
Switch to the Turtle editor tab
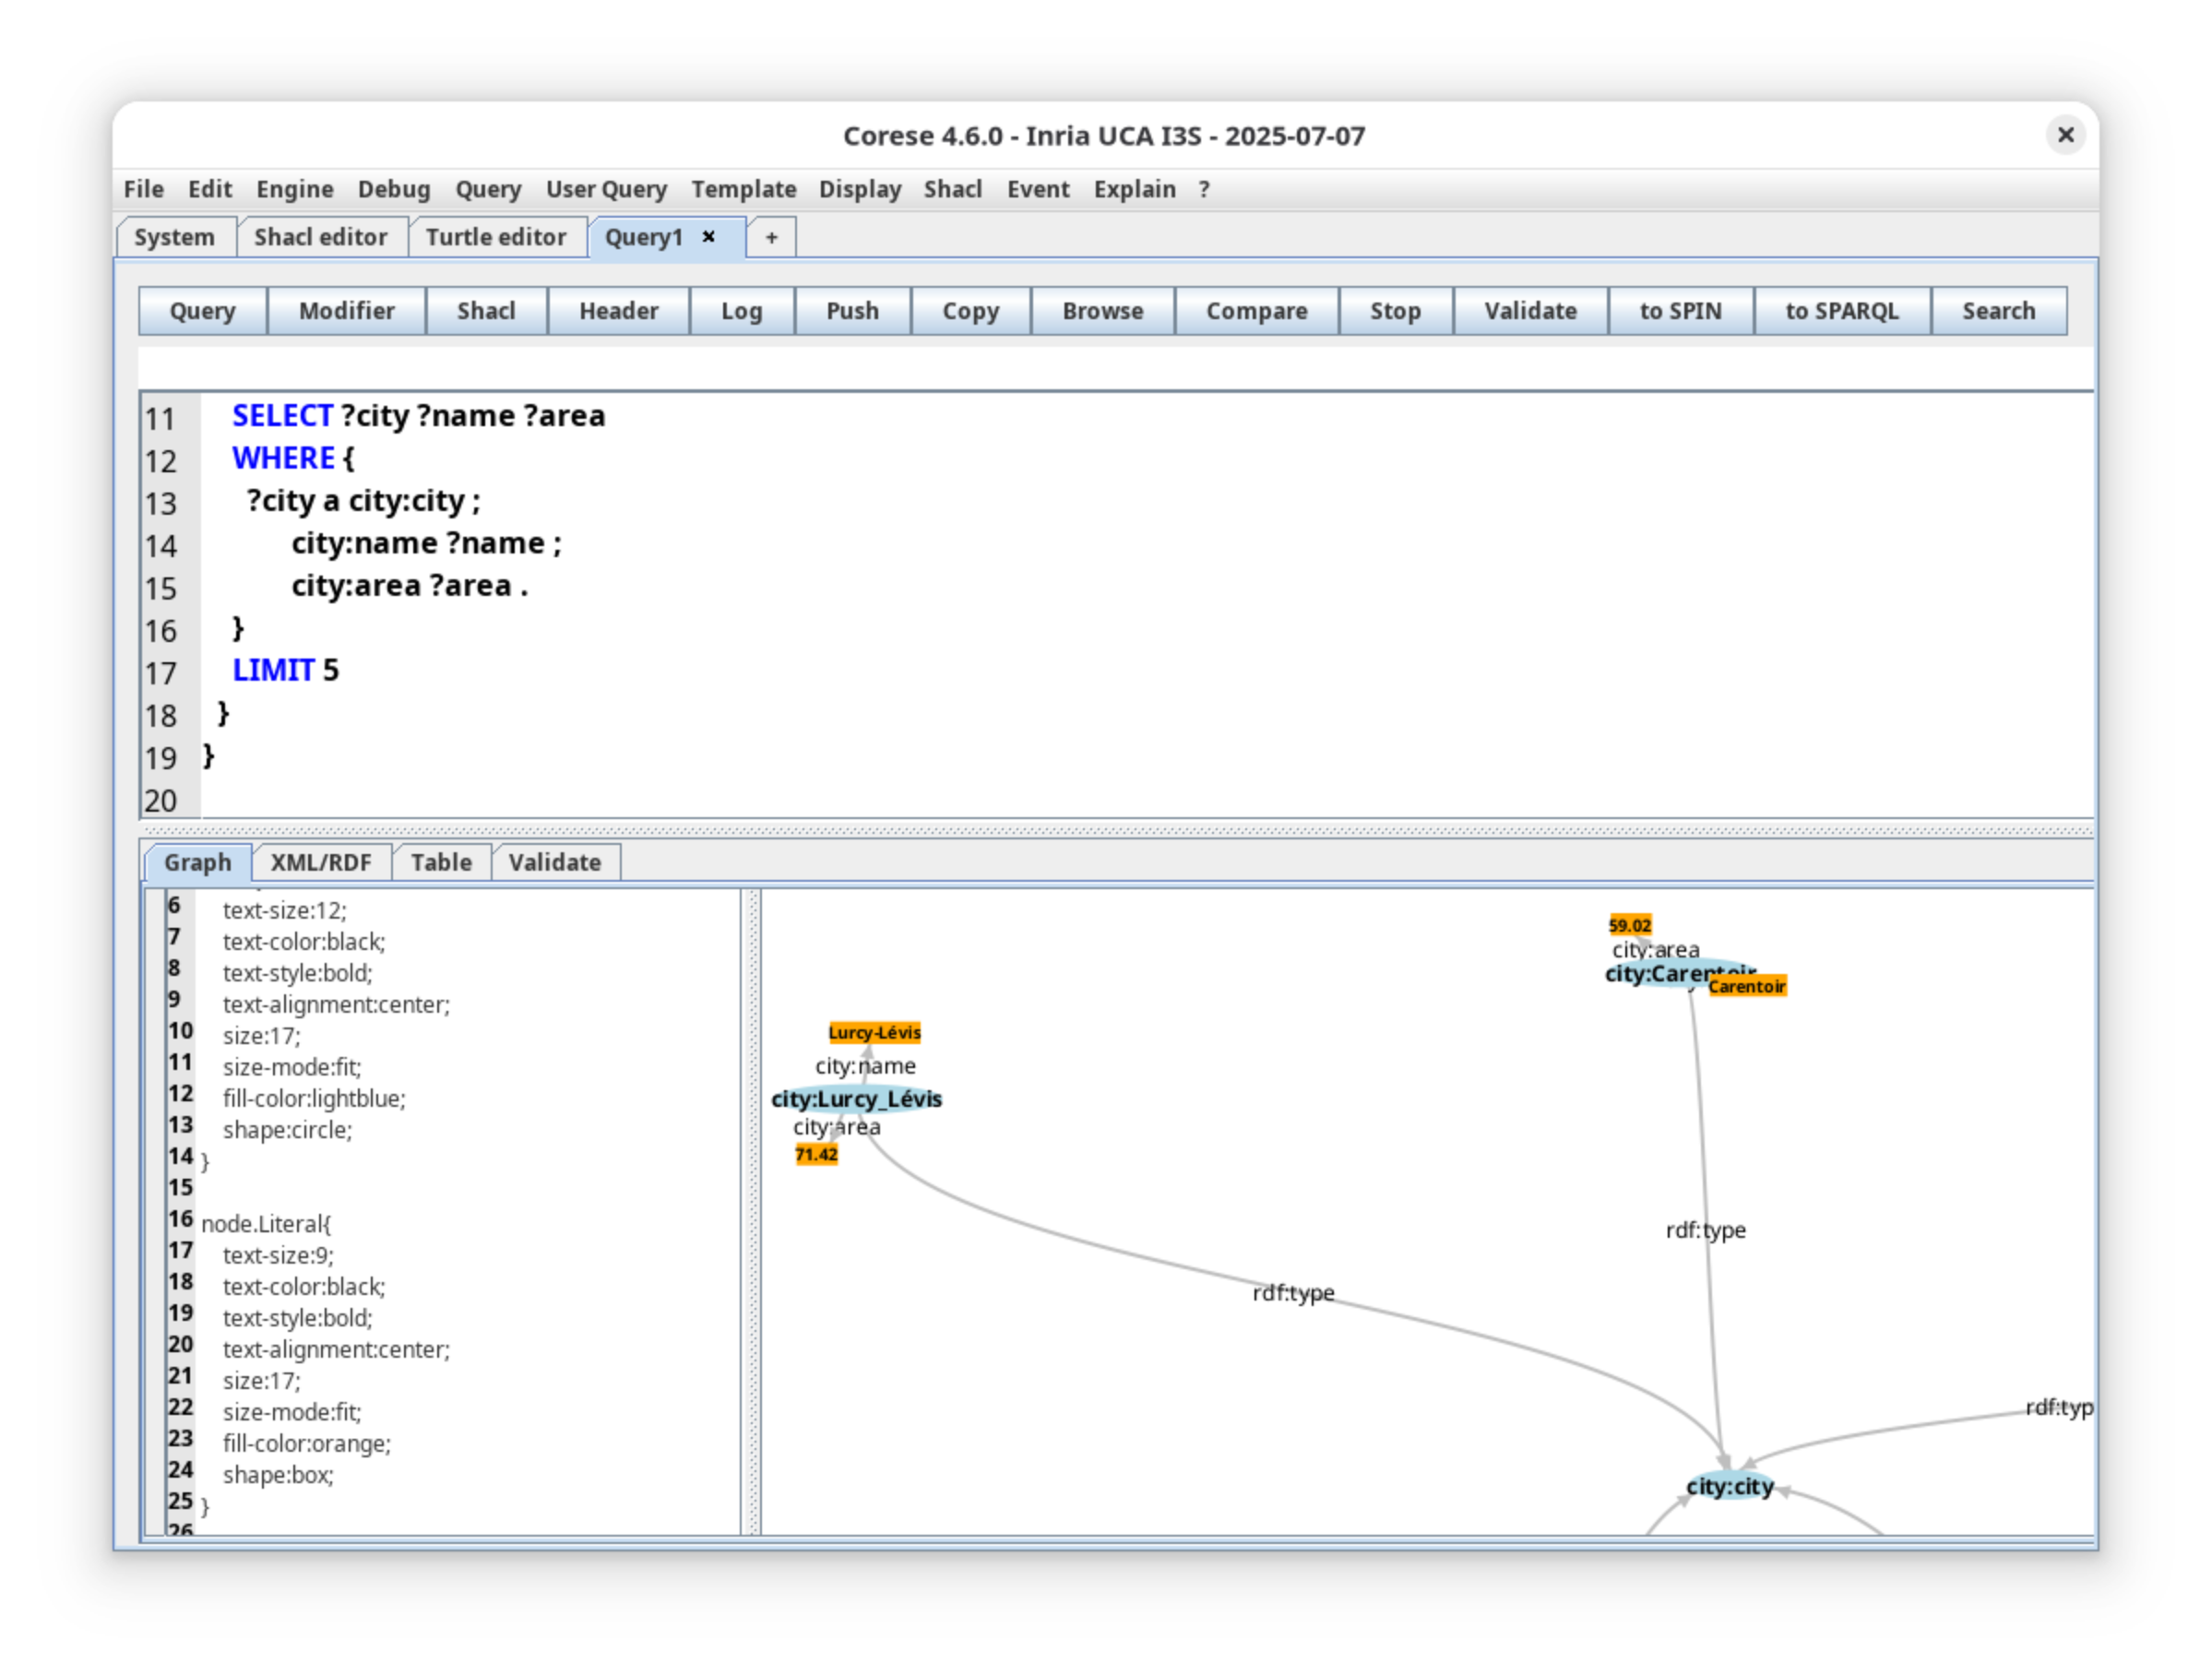496,238
